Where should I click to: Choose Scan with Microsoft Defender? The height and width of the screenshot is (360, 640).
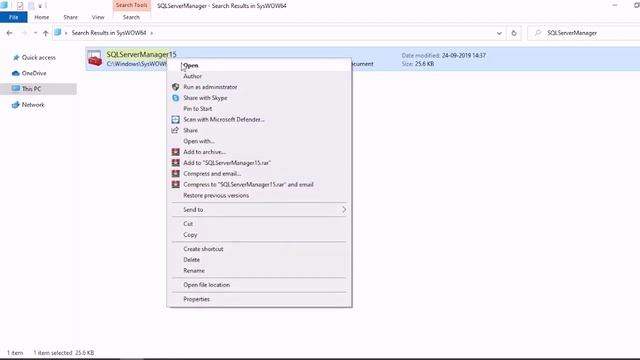(259, 120)
